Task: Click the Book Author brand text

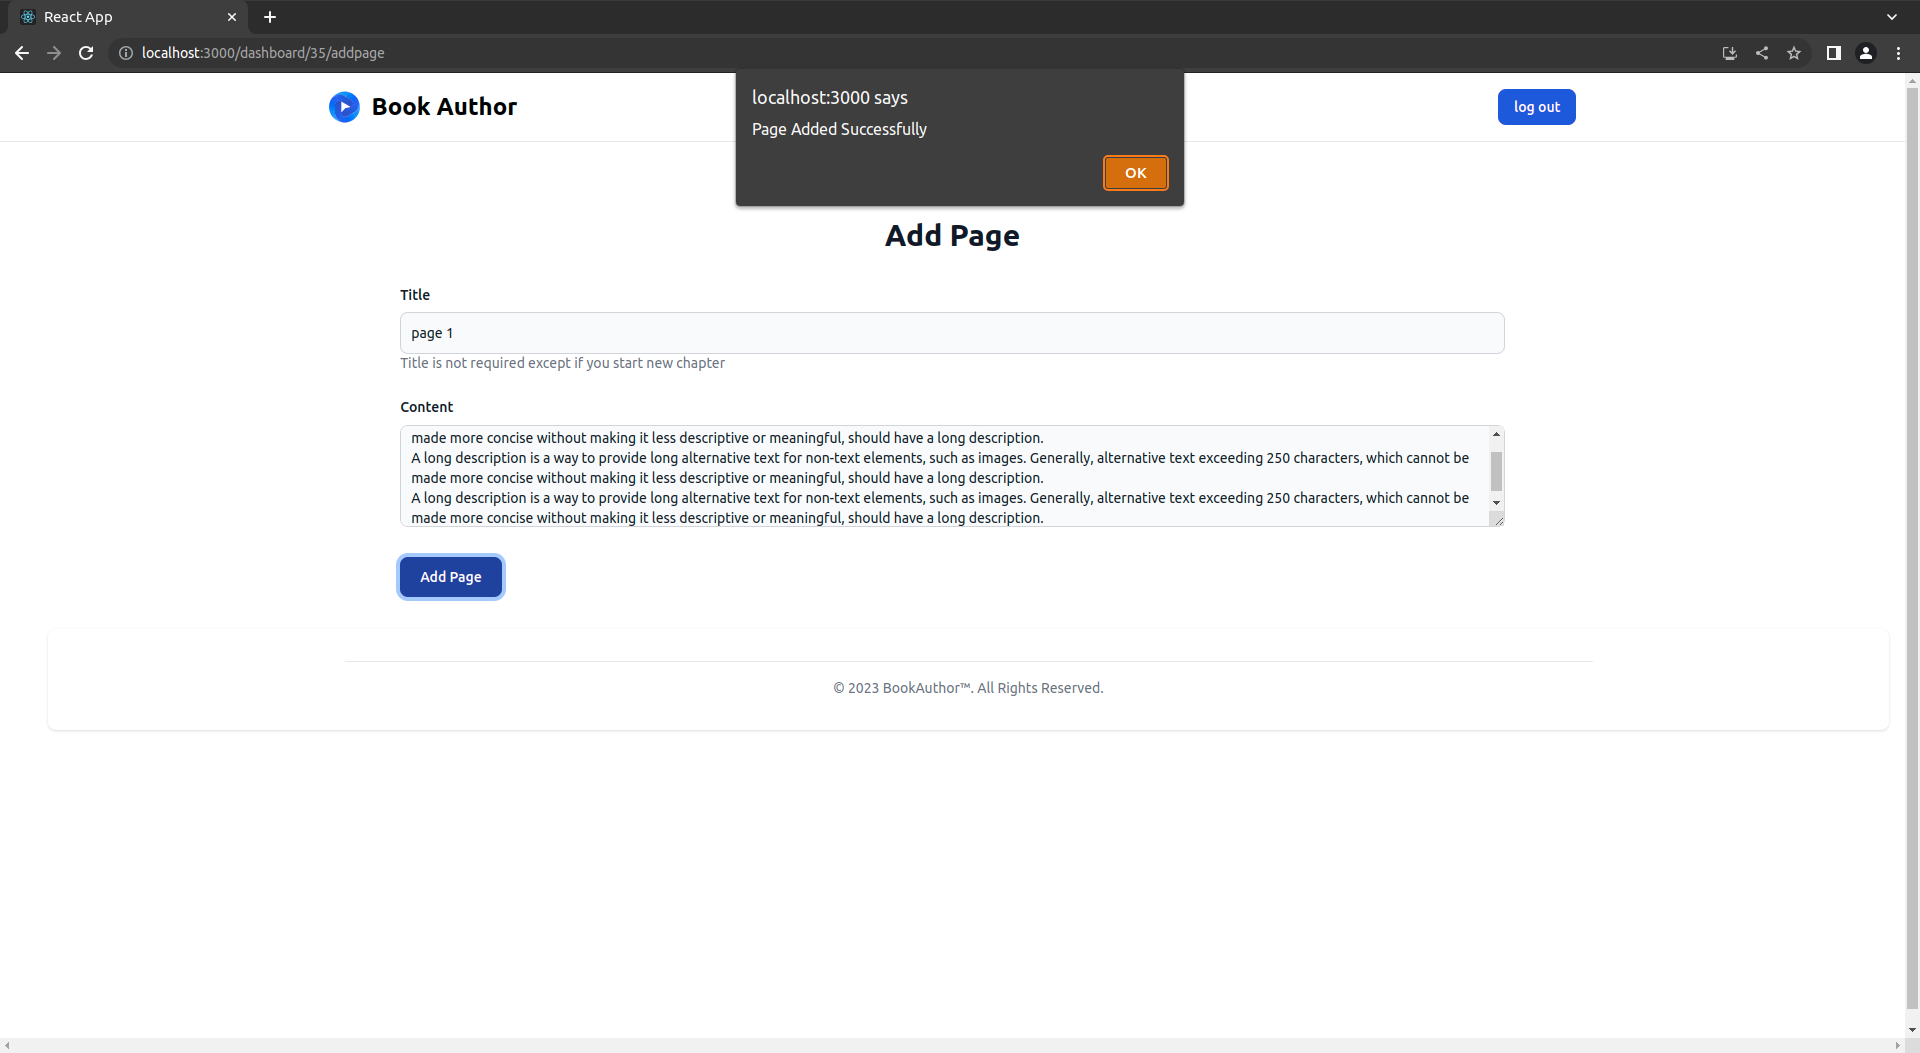Action: point(444,107)
